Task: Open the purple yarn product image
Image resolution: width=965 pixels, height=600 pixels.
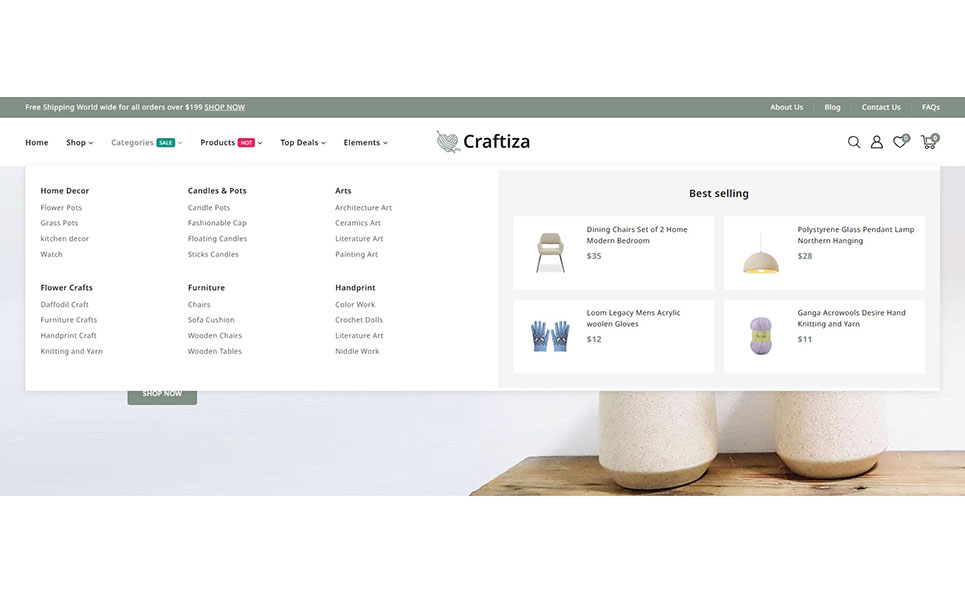Action: pos(761,336)
